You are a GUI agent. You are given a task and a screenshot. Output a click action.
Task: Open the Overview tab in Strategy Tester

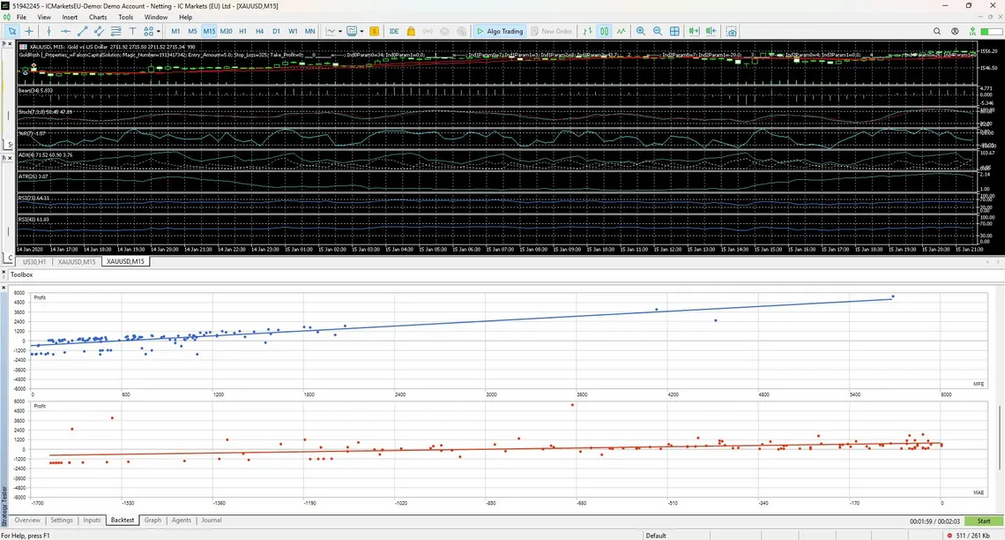(x=28, y=520)
